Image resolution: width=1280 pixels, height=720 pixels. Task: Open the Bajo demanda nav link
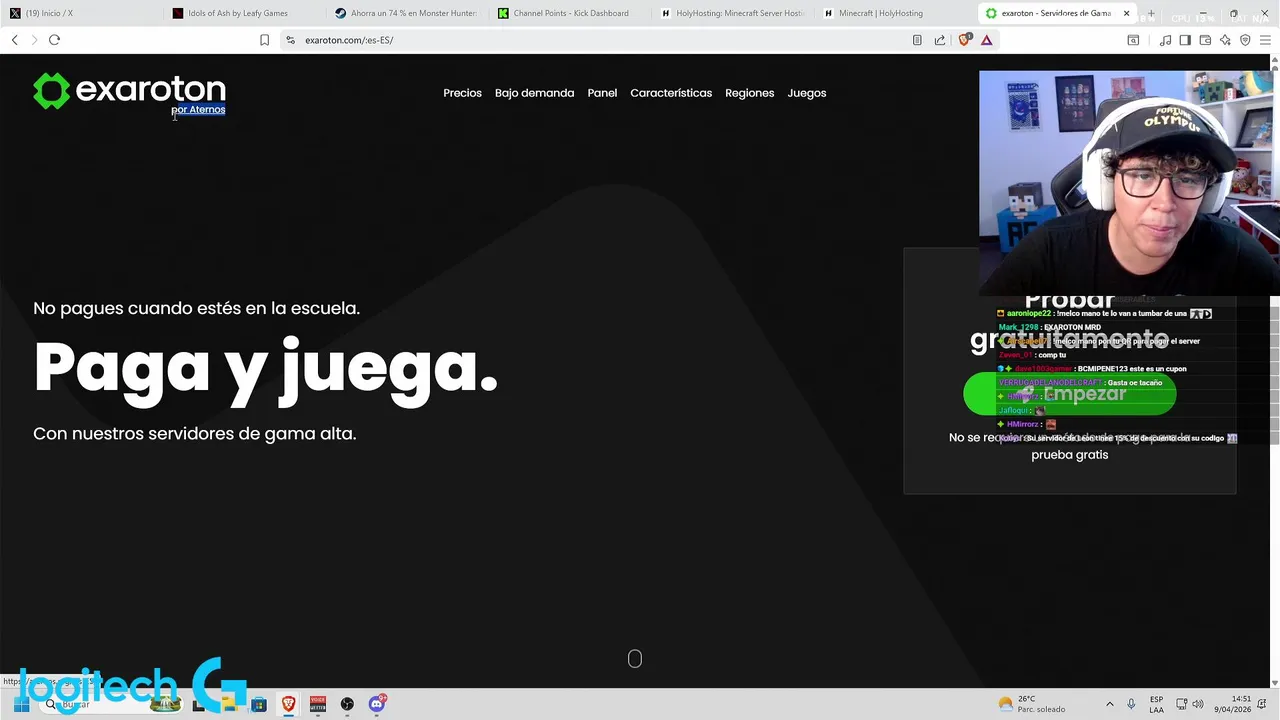pos(534,93)
